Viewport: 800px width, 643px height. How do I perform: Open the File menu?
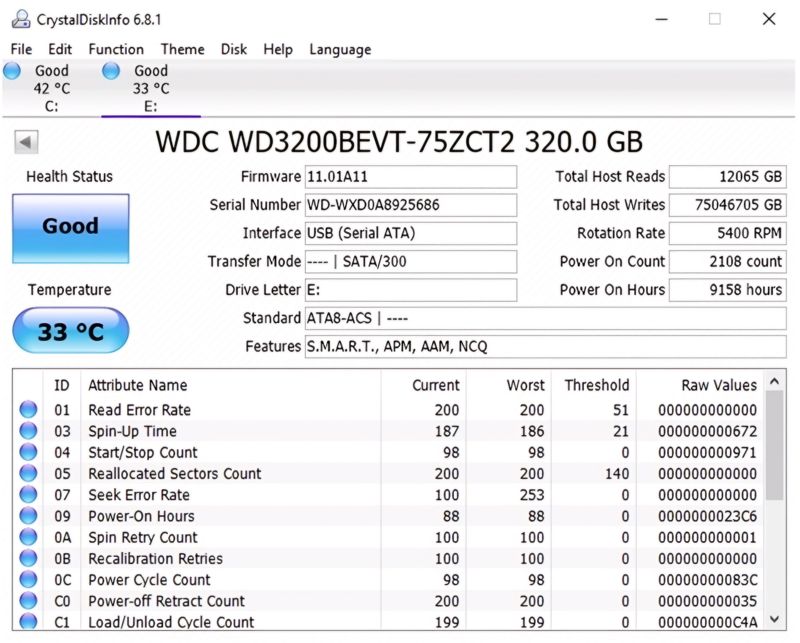pos(20,49)
